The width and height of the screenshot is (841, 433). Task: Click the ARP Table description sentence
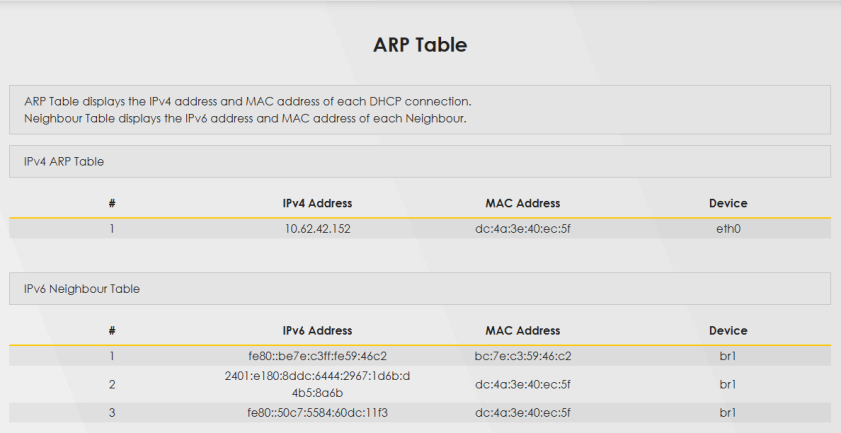coord(247,102)
